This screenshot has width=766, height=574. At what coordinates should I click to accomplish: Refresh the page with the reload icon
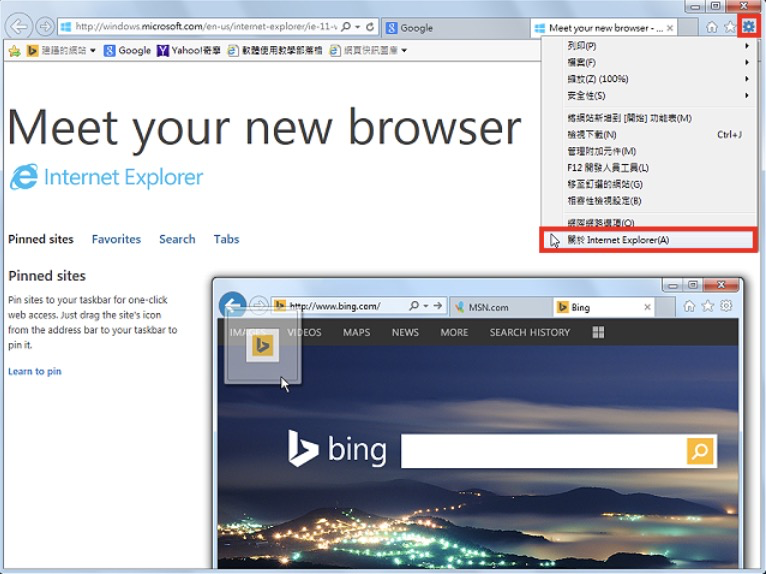point(370,26)
